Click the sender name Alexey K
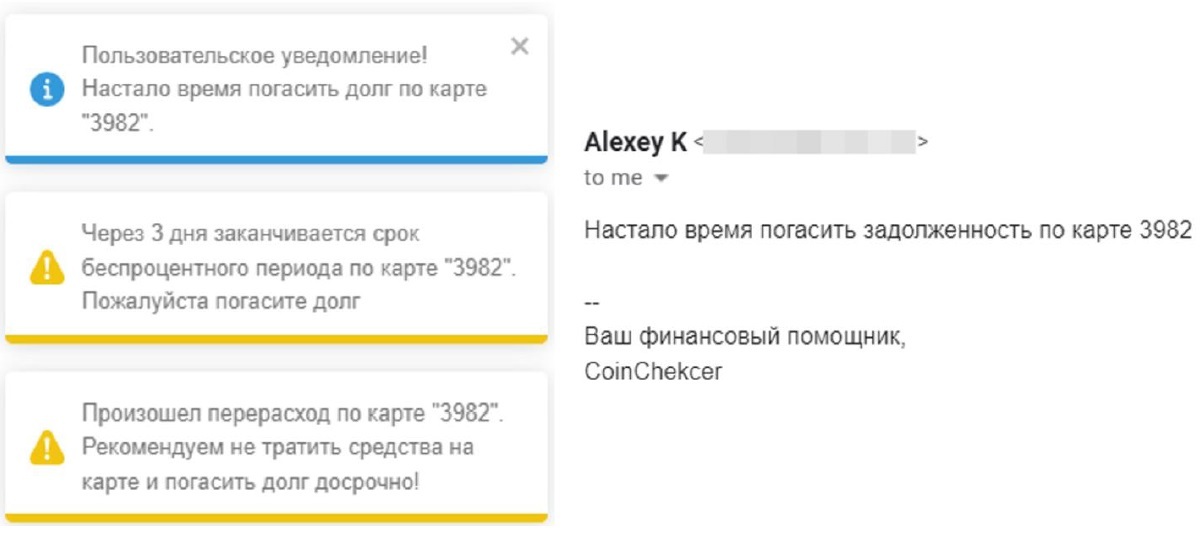The width and height of the screenshot is (1202, 540). pos(635,143)
